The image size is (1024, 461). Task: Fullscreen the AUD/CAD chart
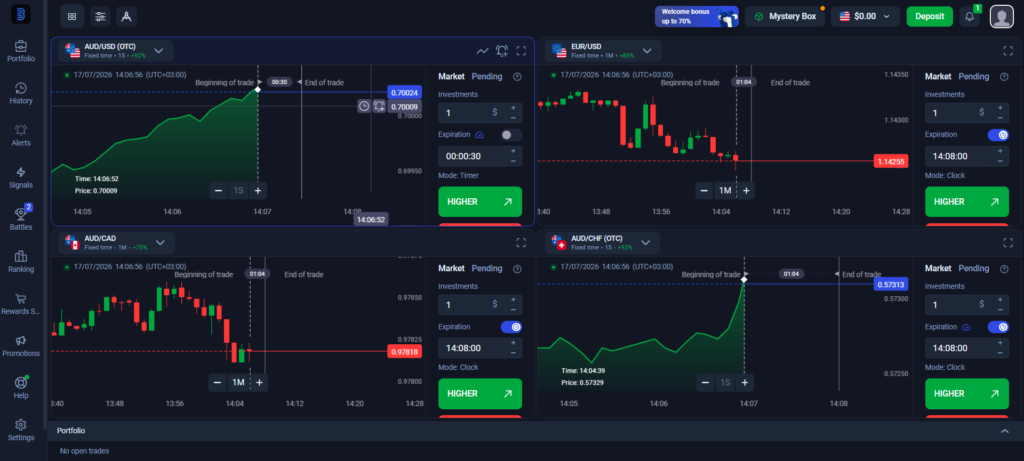click(521, 243)
